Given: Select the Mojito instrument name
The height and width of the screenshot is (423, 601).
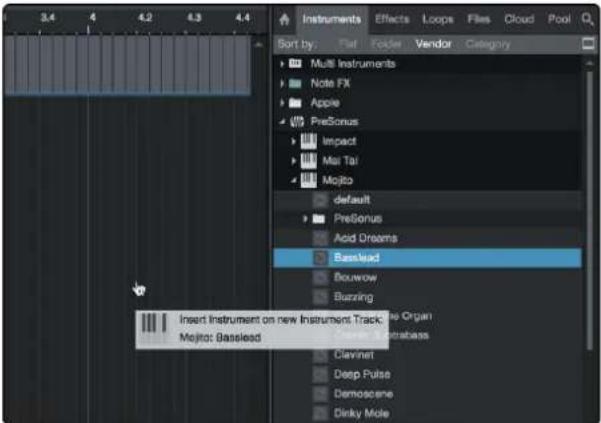Looking at the screenshot, I should pyautogui.click(x=337, y=180).
